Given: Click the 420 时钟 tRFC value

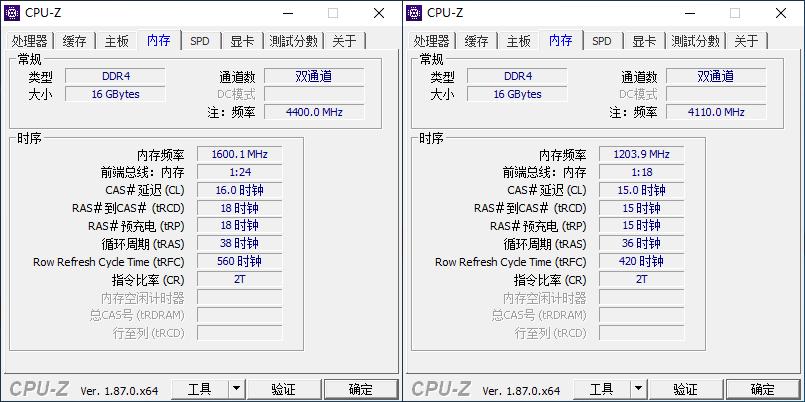Looking at the screenshot, I should point(642,261).
